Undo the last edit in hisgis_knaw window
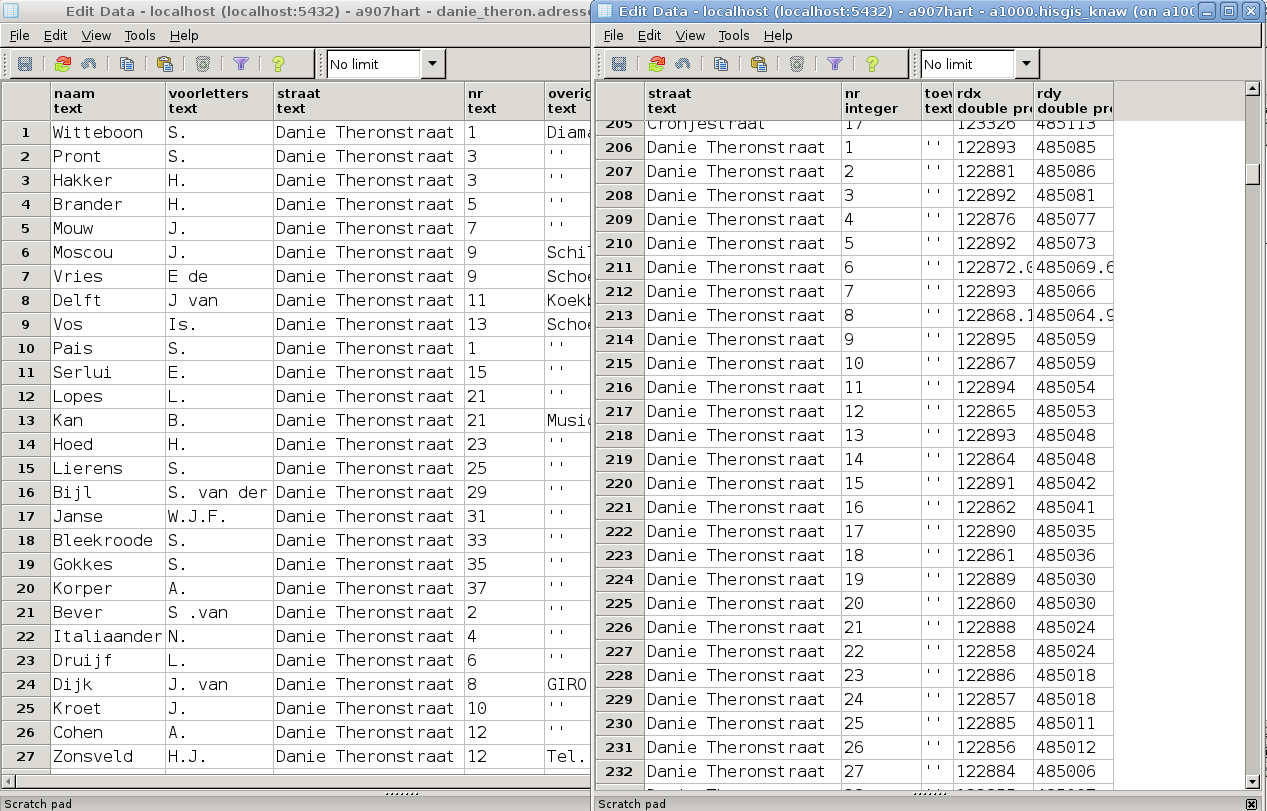This screenshot has width=1267, height=811. pos(682,64)
